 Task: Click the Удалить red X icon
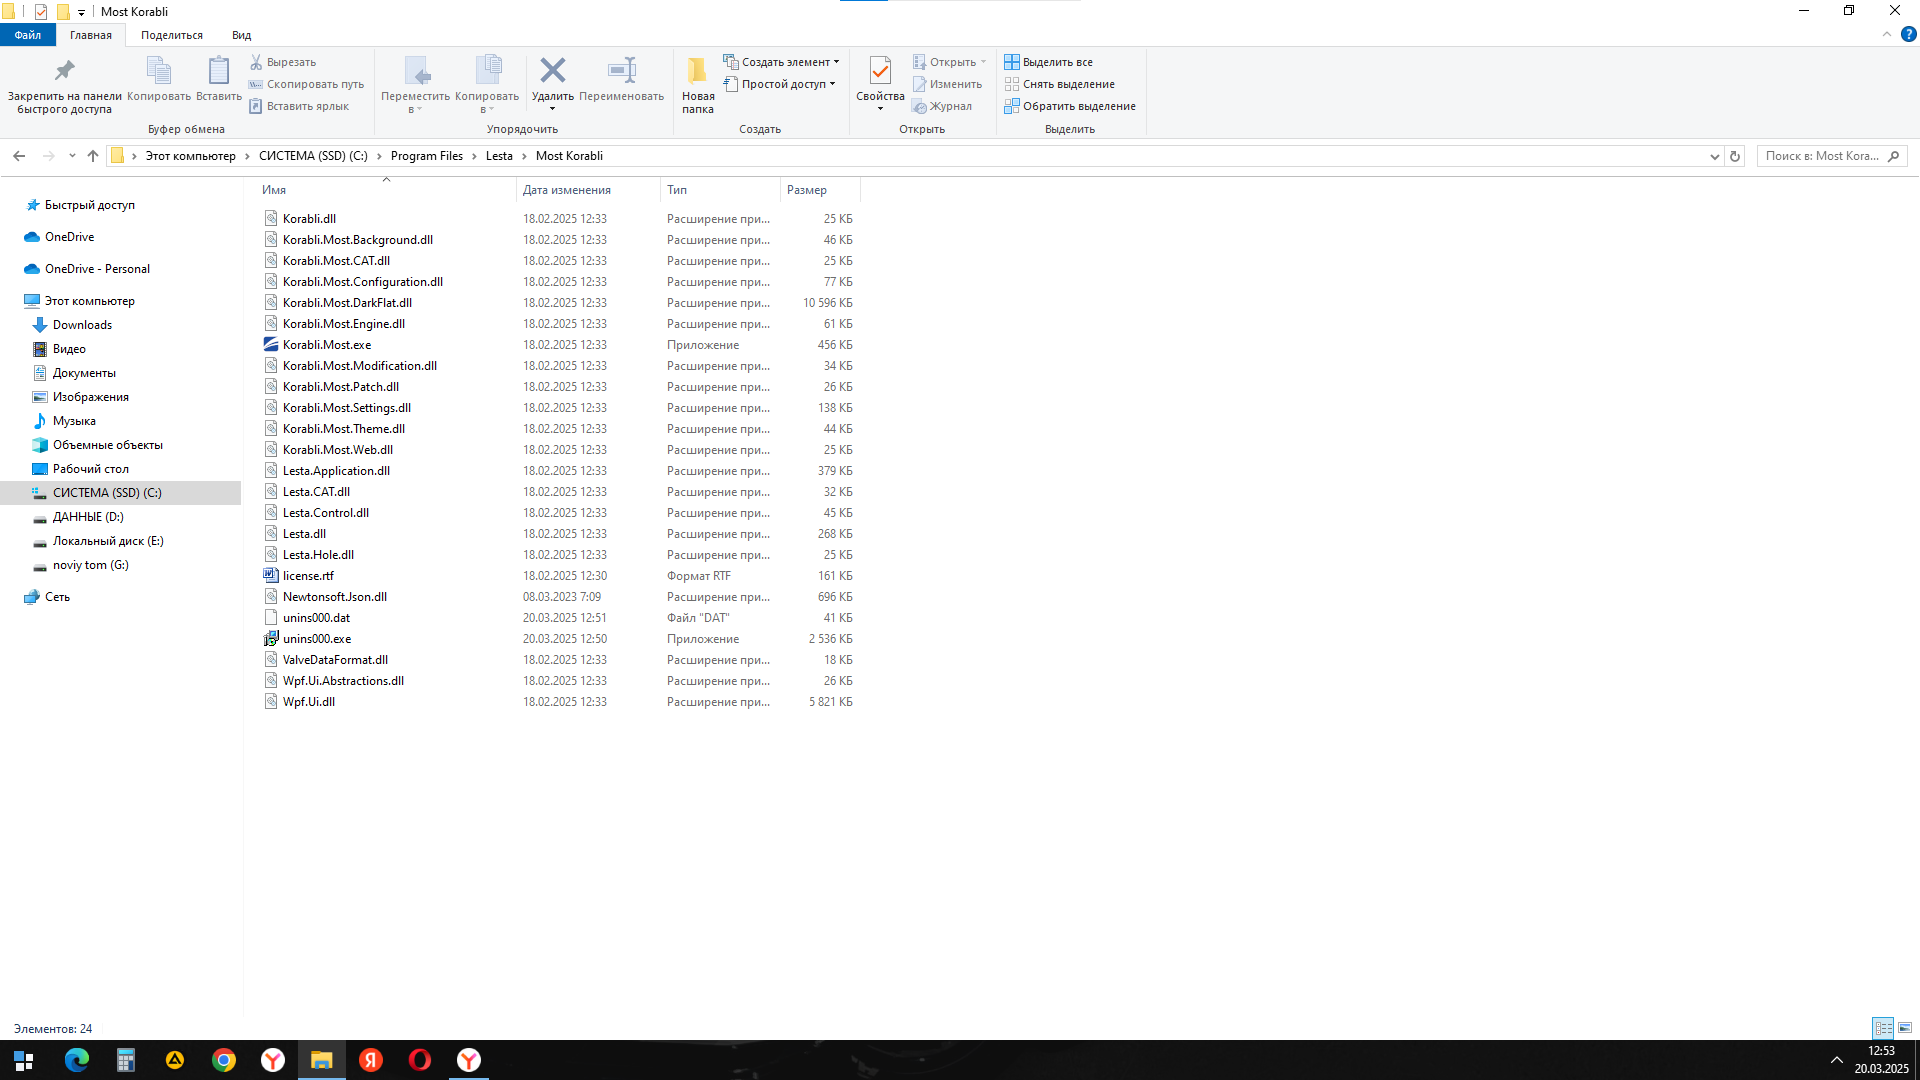point(552,79)
